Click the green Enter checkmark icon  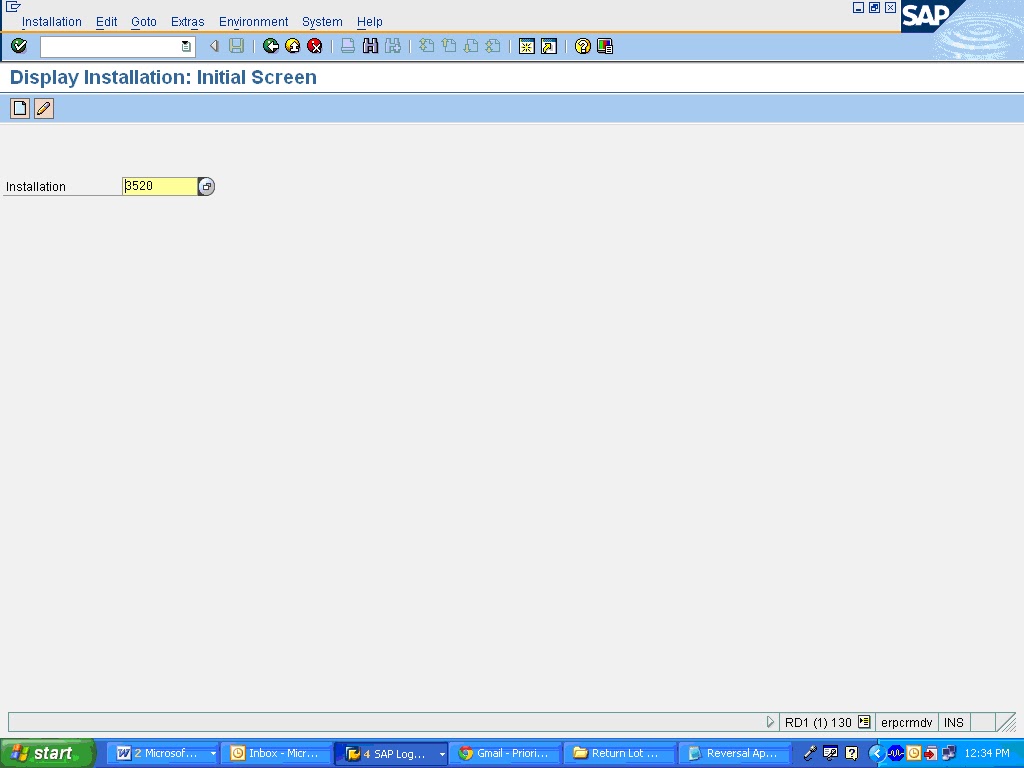[x=19, y=46]
